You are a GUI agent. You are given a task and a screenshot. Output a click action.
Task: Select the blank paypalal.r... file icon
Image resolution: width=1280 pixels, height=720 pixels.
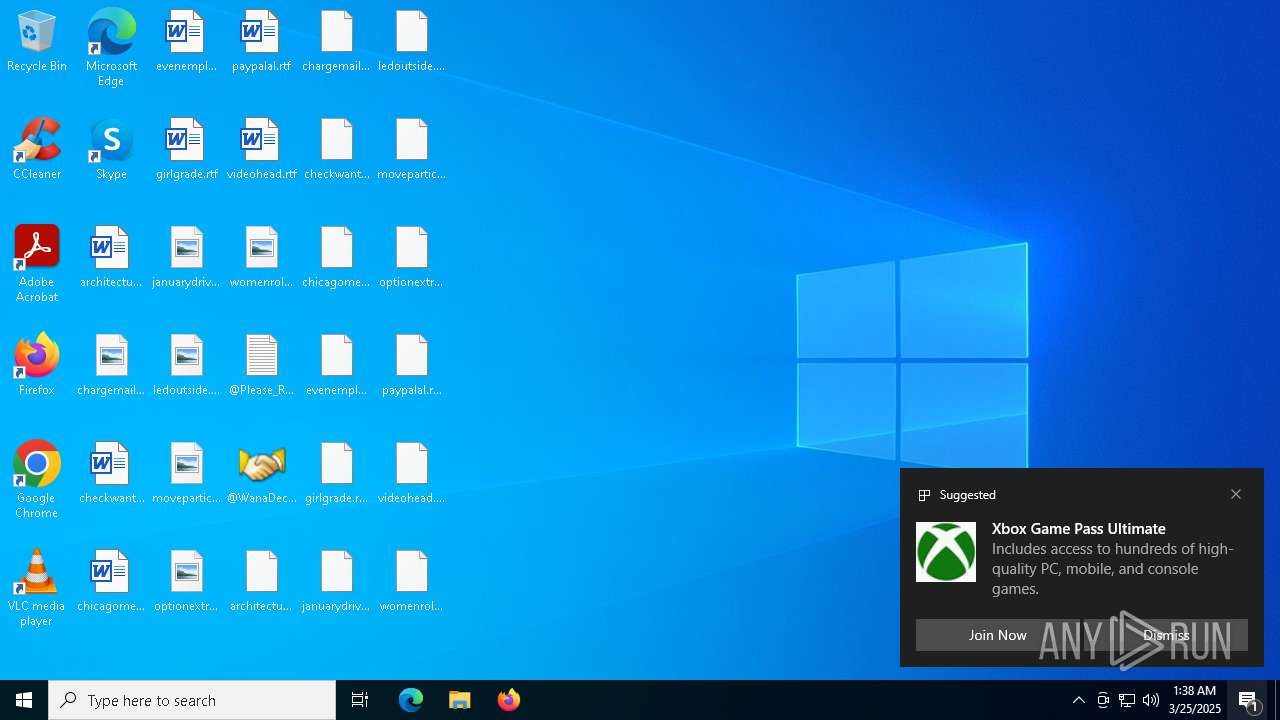(x=412, y=366)
